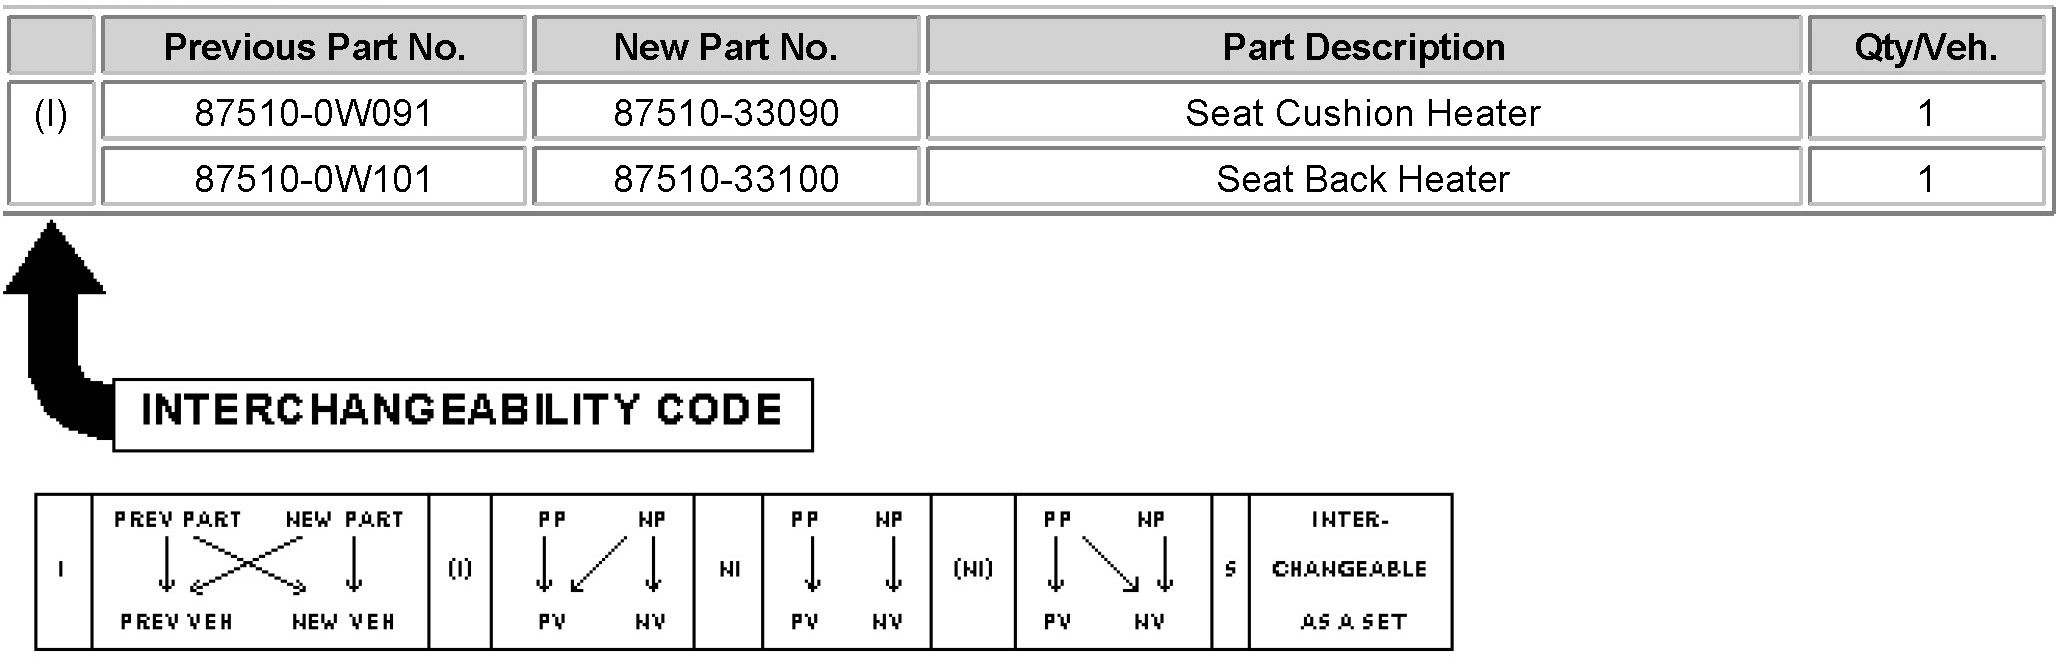Select new part number 87510-33090

[726, 112]
